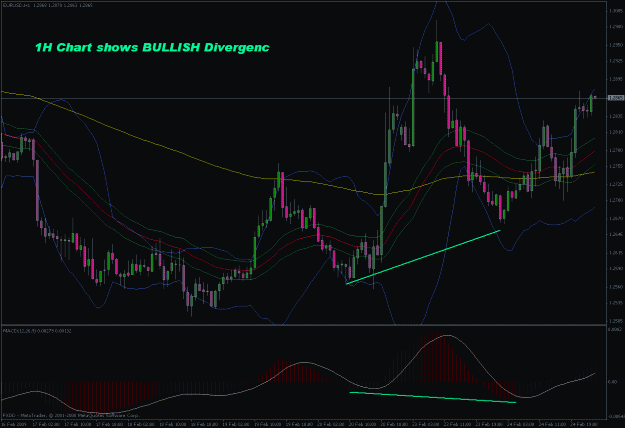The height and width of the screenshot is (428, 625).
Task: Select the green falling trendline on MACD panel
Action: tap(433, 397)
